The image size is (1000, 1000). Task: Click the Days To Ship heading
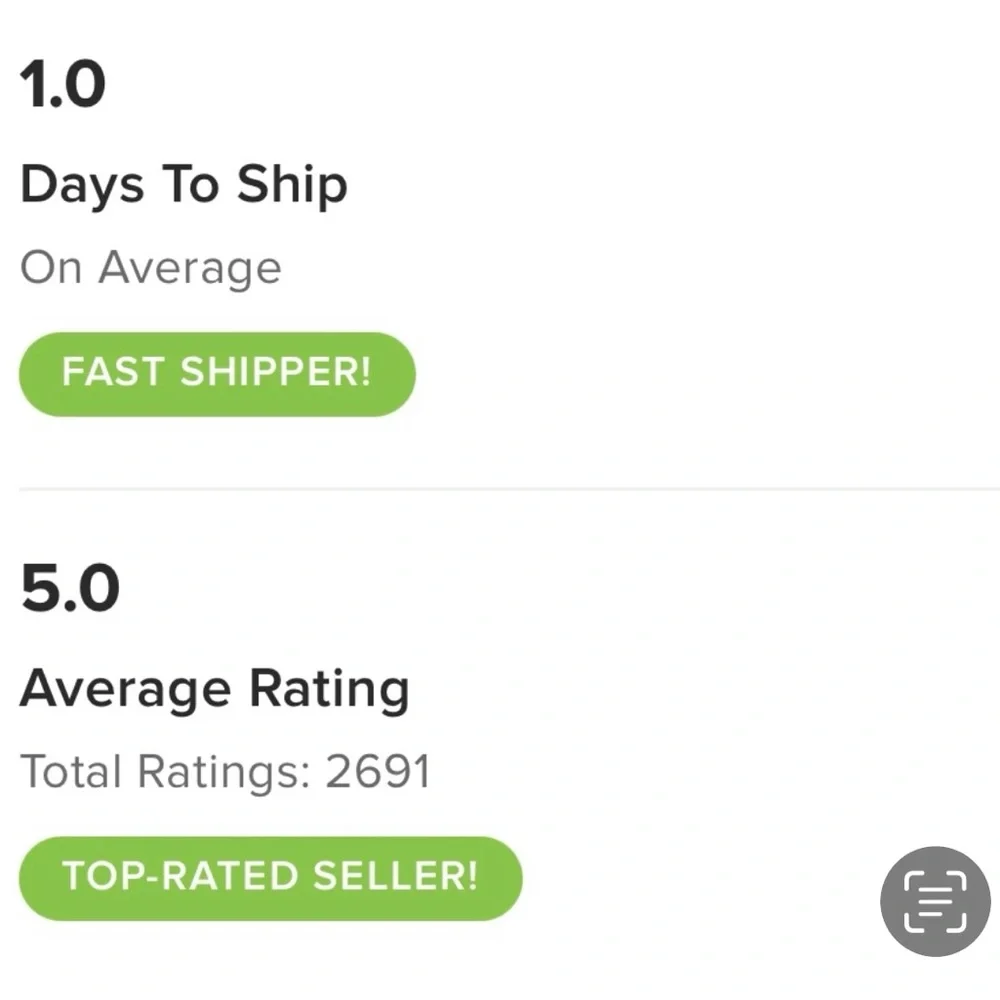183,186
